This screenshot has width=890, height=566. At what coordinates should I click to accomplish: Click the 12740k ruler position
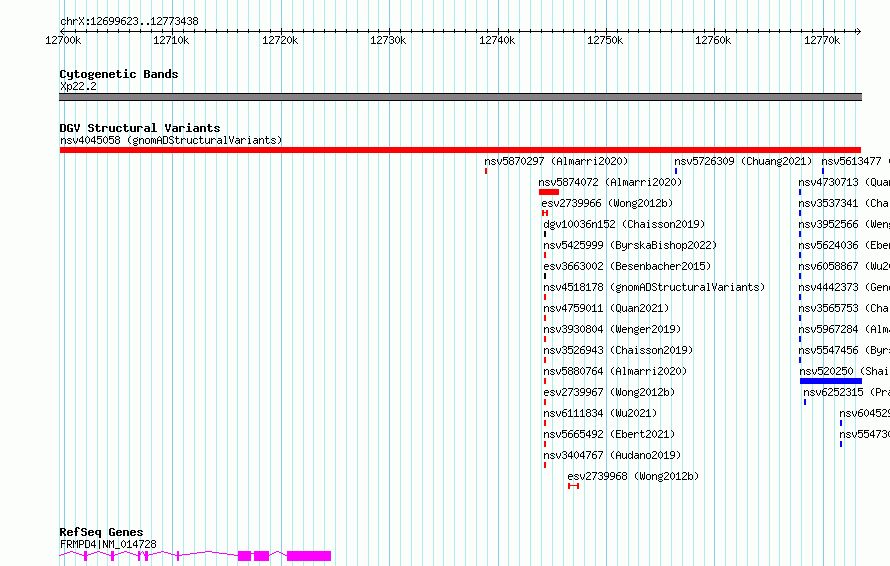point(497,40)
